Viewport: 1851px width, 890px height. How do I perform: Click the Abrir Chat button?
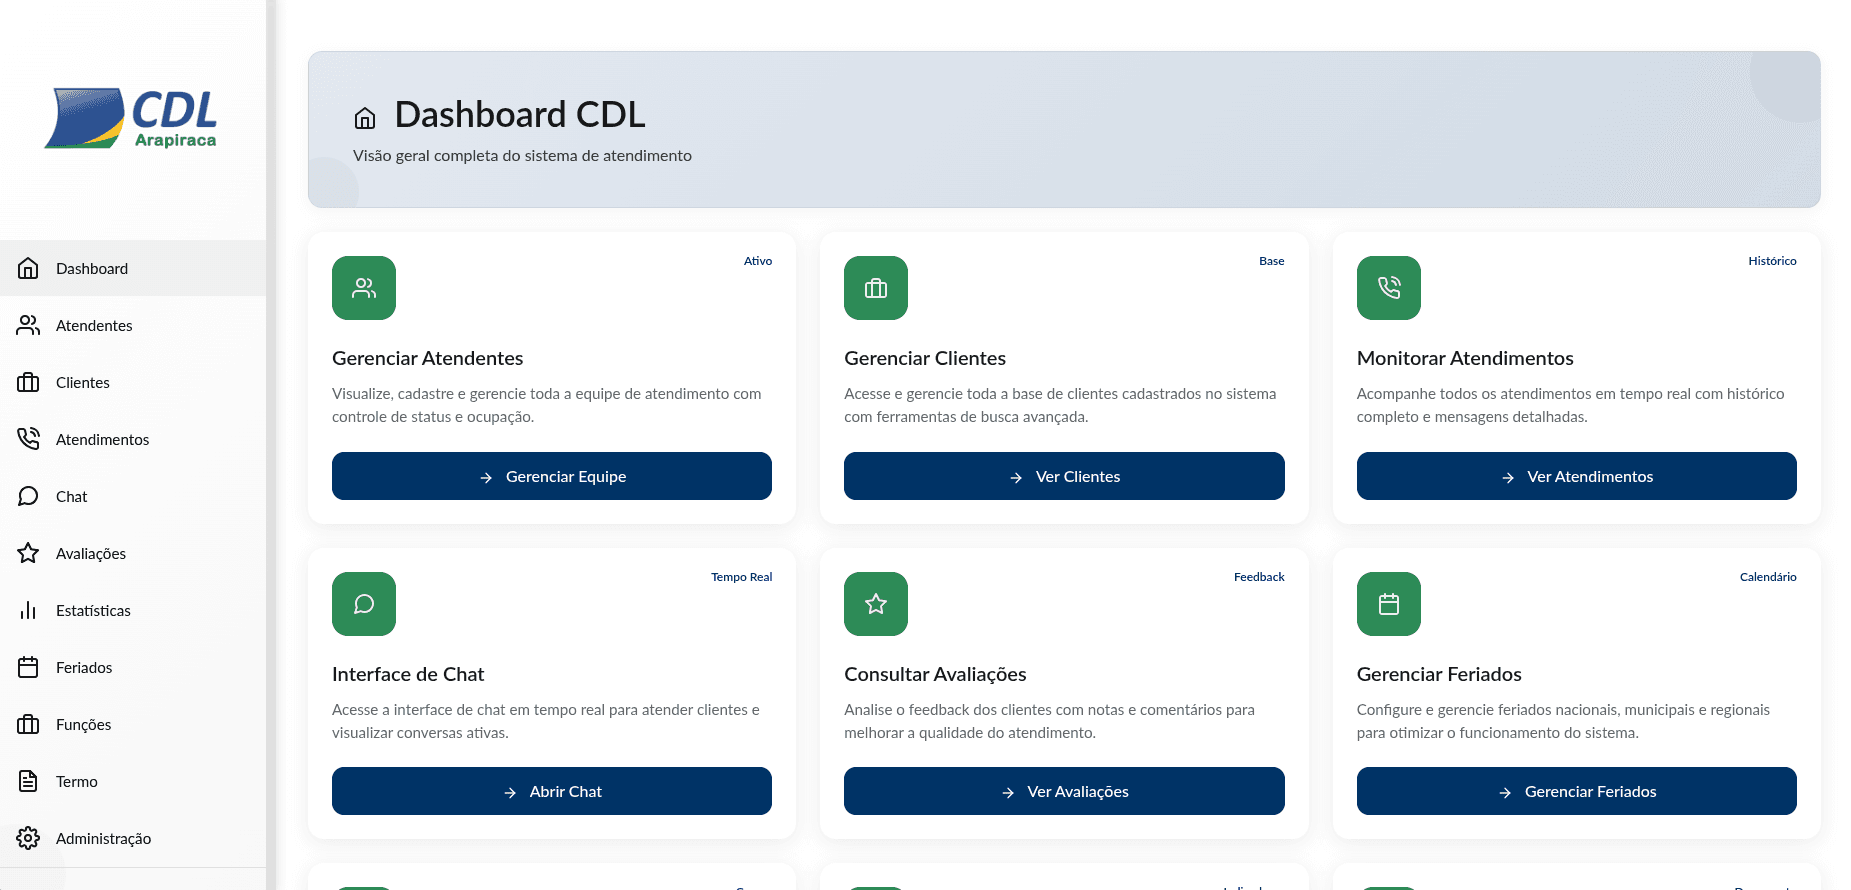point(552,791)
